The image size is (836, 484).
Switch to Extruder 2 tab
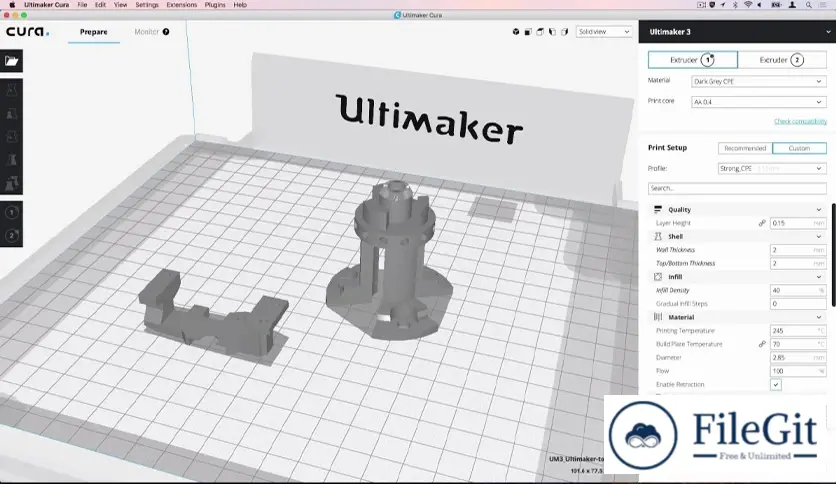[782, 60]
